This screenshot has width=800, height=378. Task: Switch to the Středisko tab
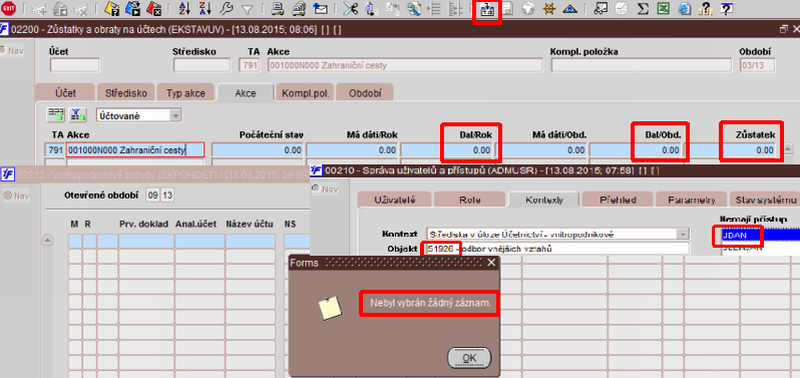[x=126, y=93]
